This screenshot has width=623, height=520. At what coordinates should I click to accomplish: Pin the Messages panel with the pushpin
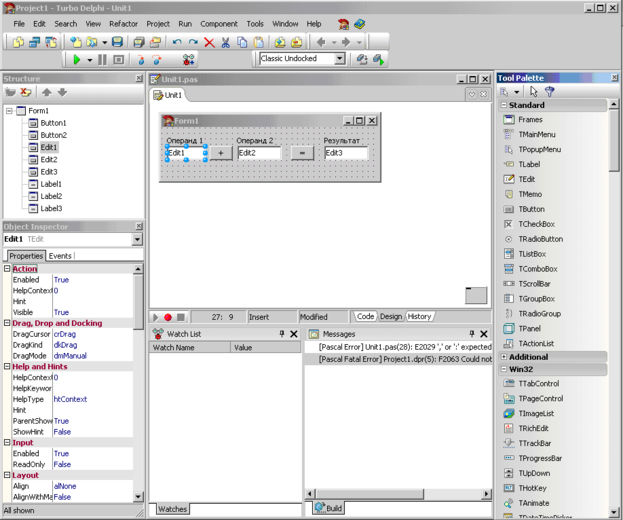click(472, 334)
